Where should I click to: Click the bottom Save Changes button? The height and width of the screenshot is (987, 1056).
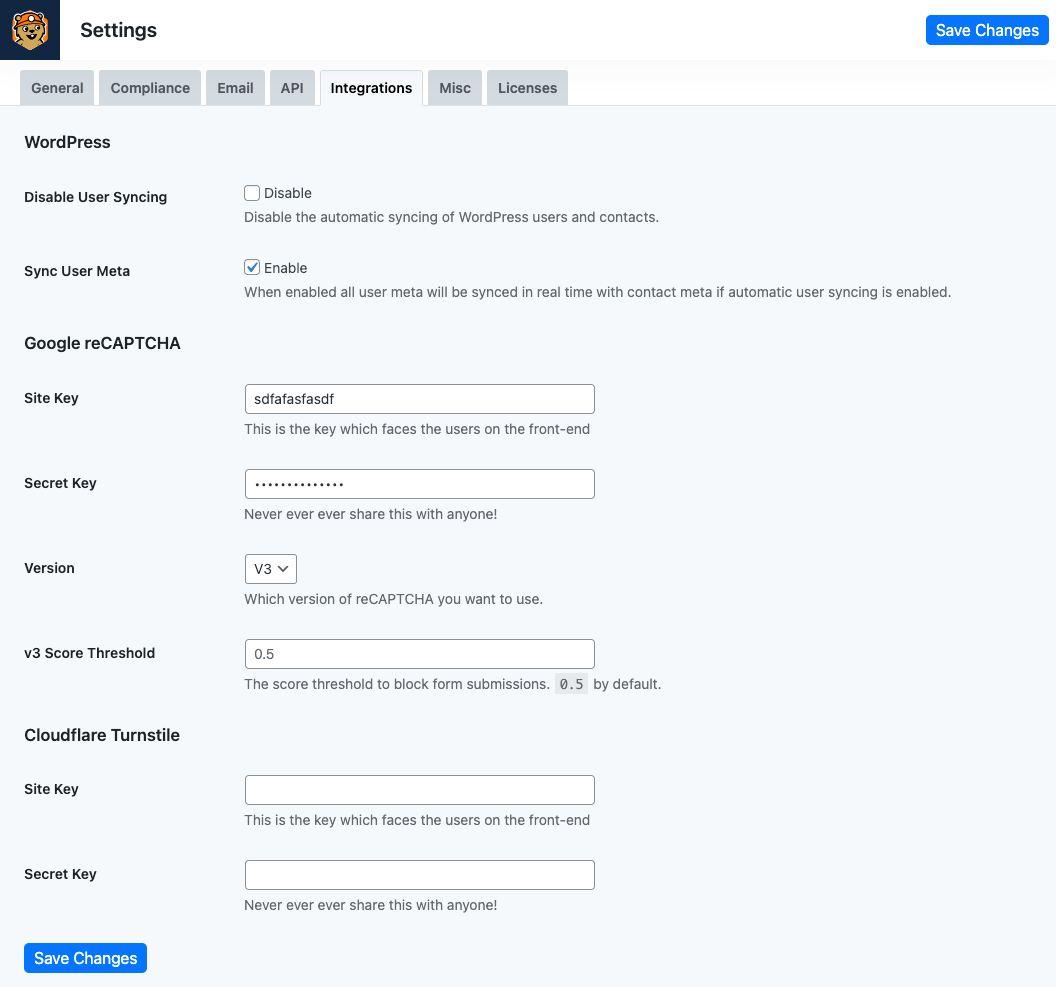click(86, 958)
